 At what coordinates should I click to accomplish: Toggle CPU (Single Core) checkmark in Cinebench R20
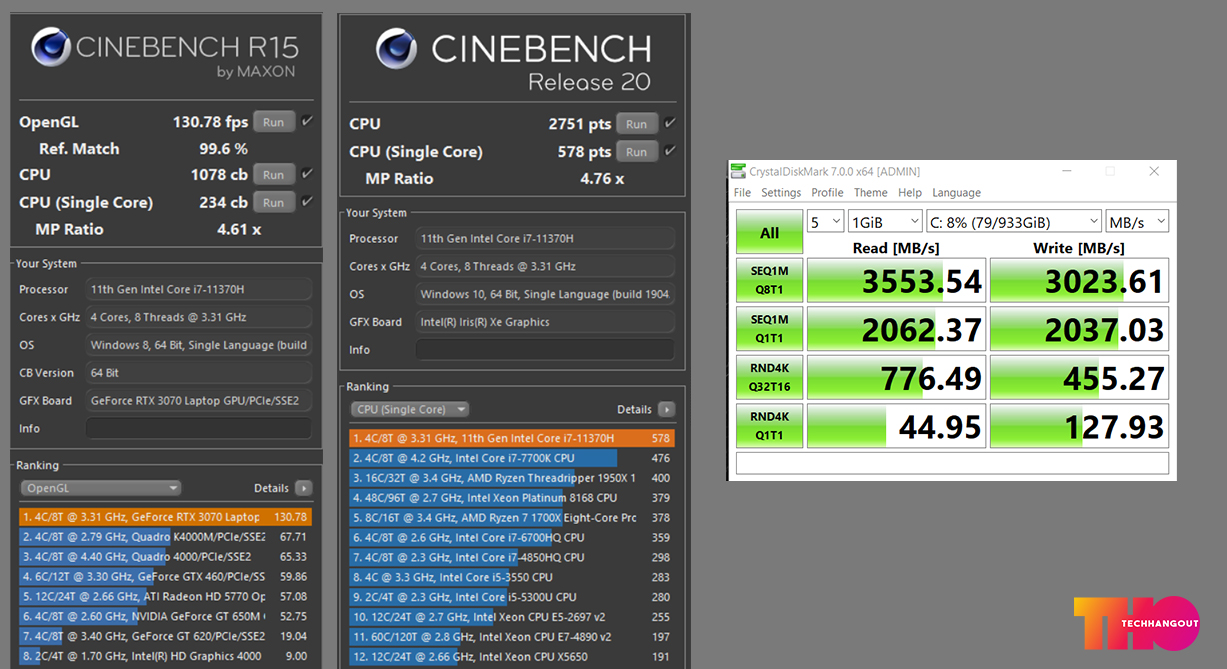[x=670, y=152]
